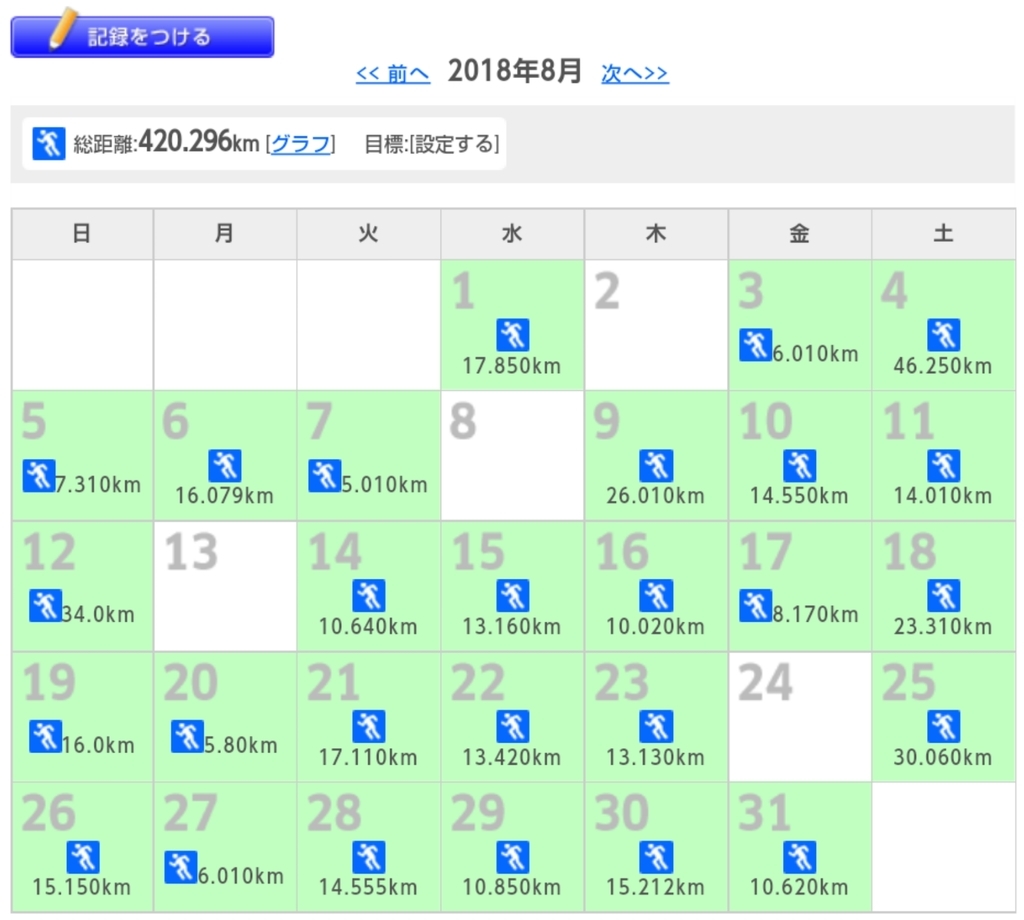
Task: Click the runner icon on August 21
Action: pyautogui.click(x=369, y=726)
